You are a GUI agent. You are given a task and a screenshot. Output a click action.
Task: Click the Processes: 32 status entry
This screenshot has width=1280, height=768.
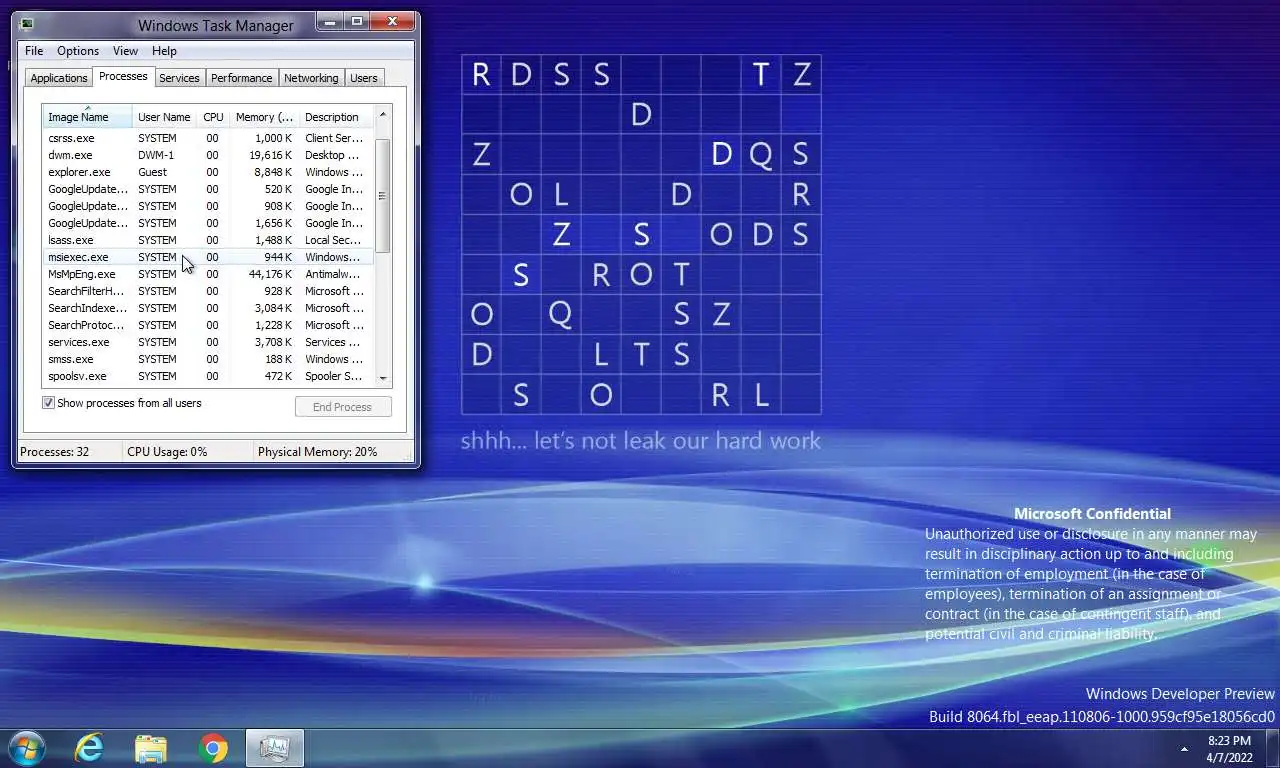click(x=55, y=452)
